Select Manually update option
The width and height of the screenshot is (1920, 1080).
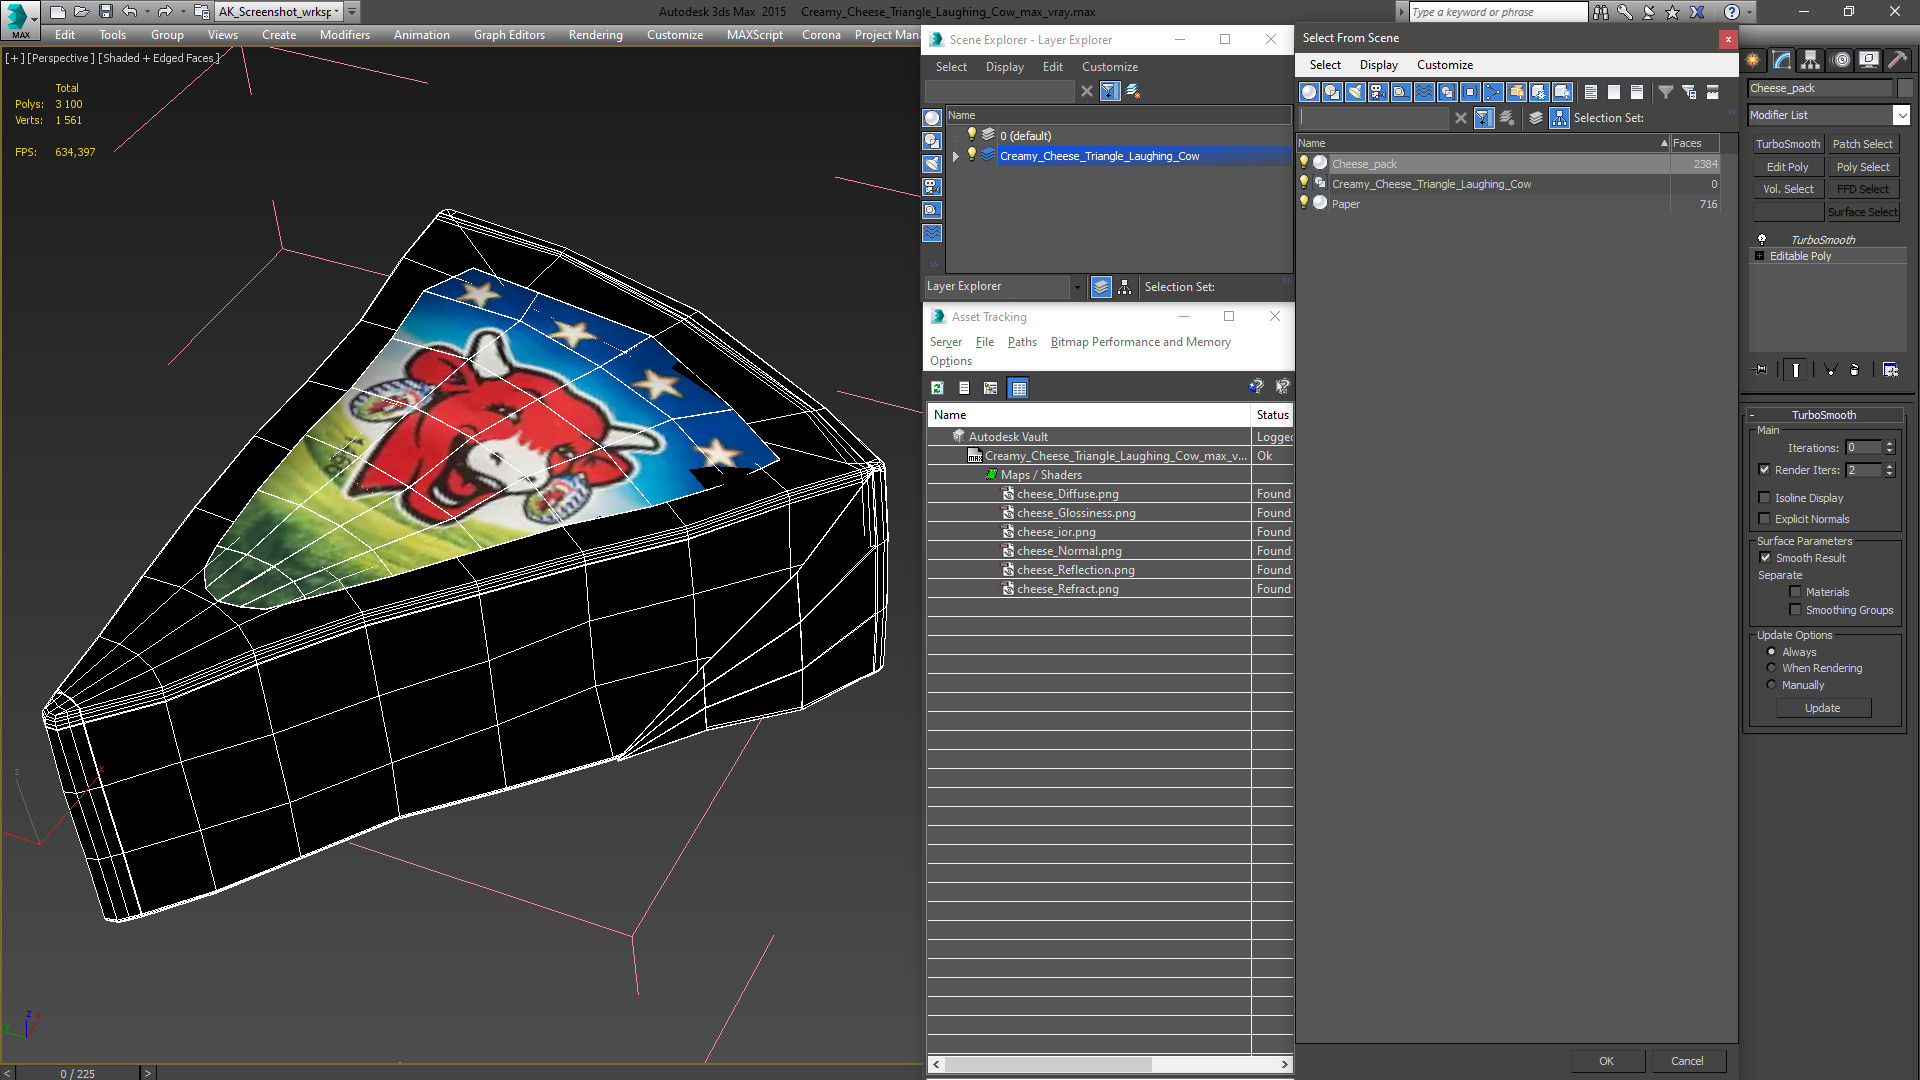pos(1772,685)
